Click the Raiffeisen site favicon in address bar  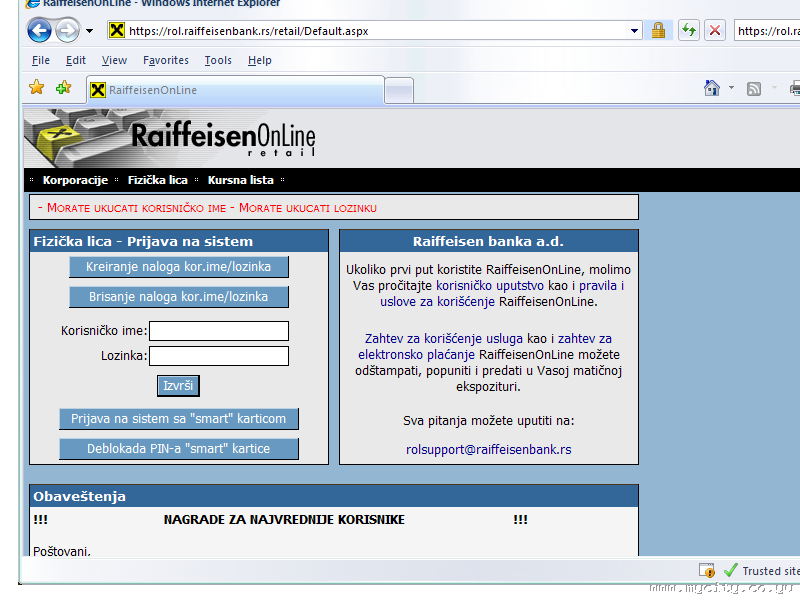click(117, 31)
